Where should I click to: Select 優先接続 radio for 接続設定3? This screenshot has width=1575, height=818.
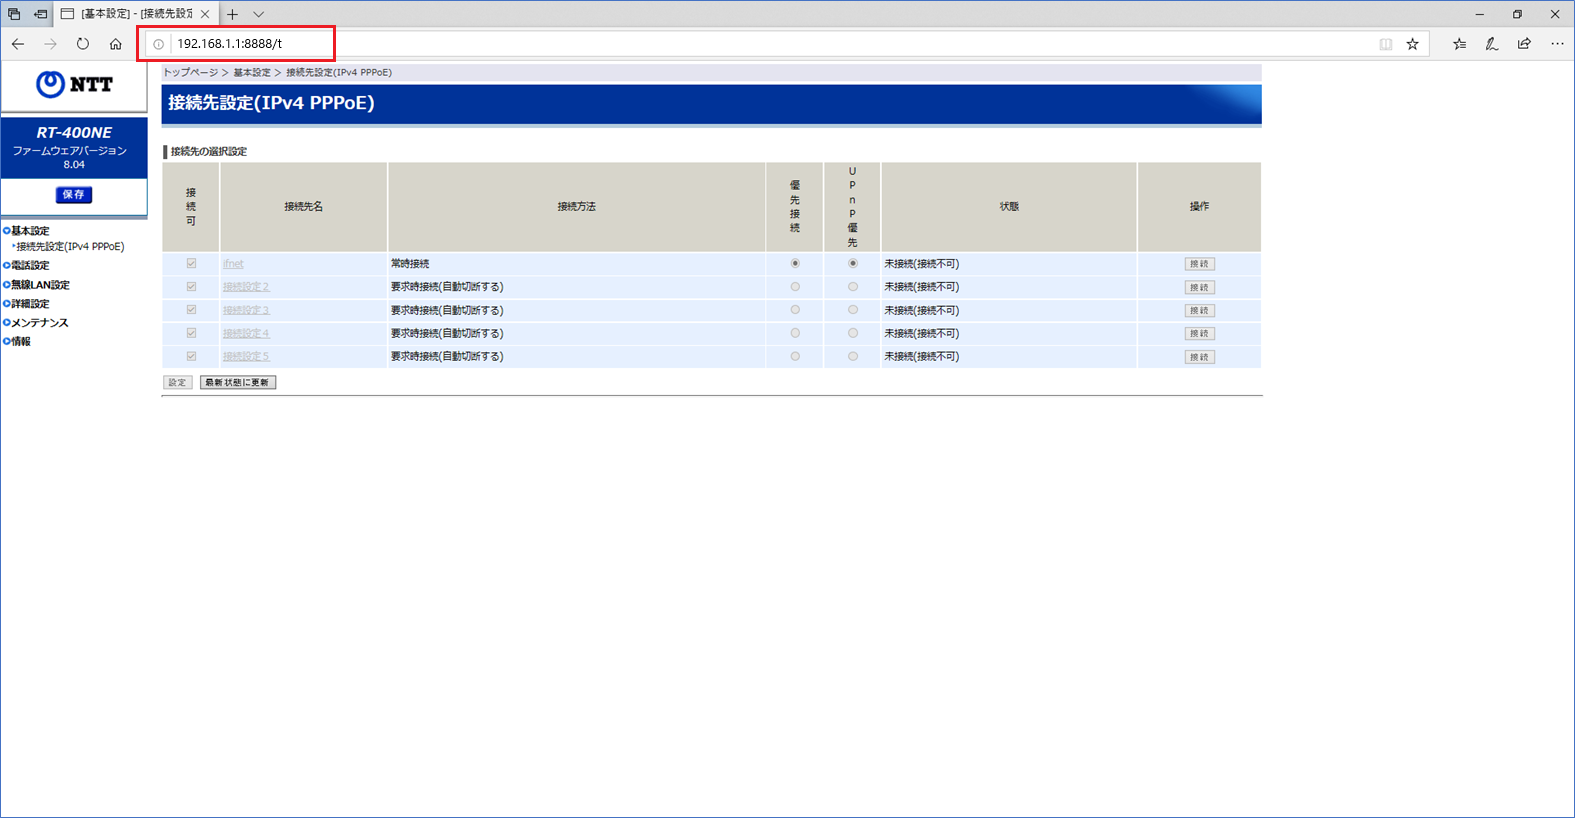(x=795, y=310)
